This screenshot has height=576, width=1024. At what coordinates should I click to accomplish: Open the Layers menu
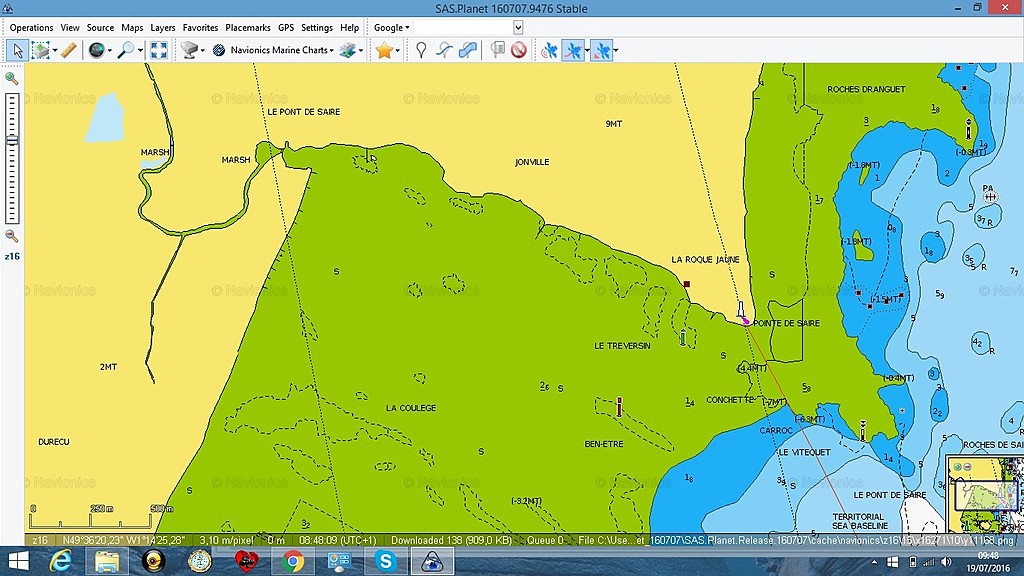(163, 28)
